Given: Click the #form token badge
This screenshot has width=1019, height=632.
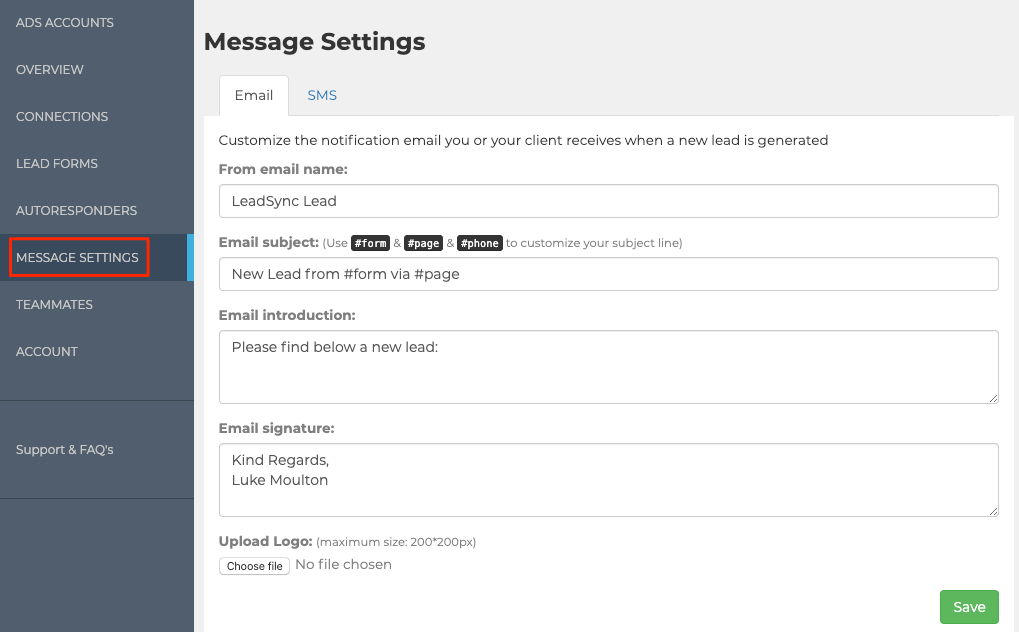Looking at the screenshot, I should coord(370,242).
